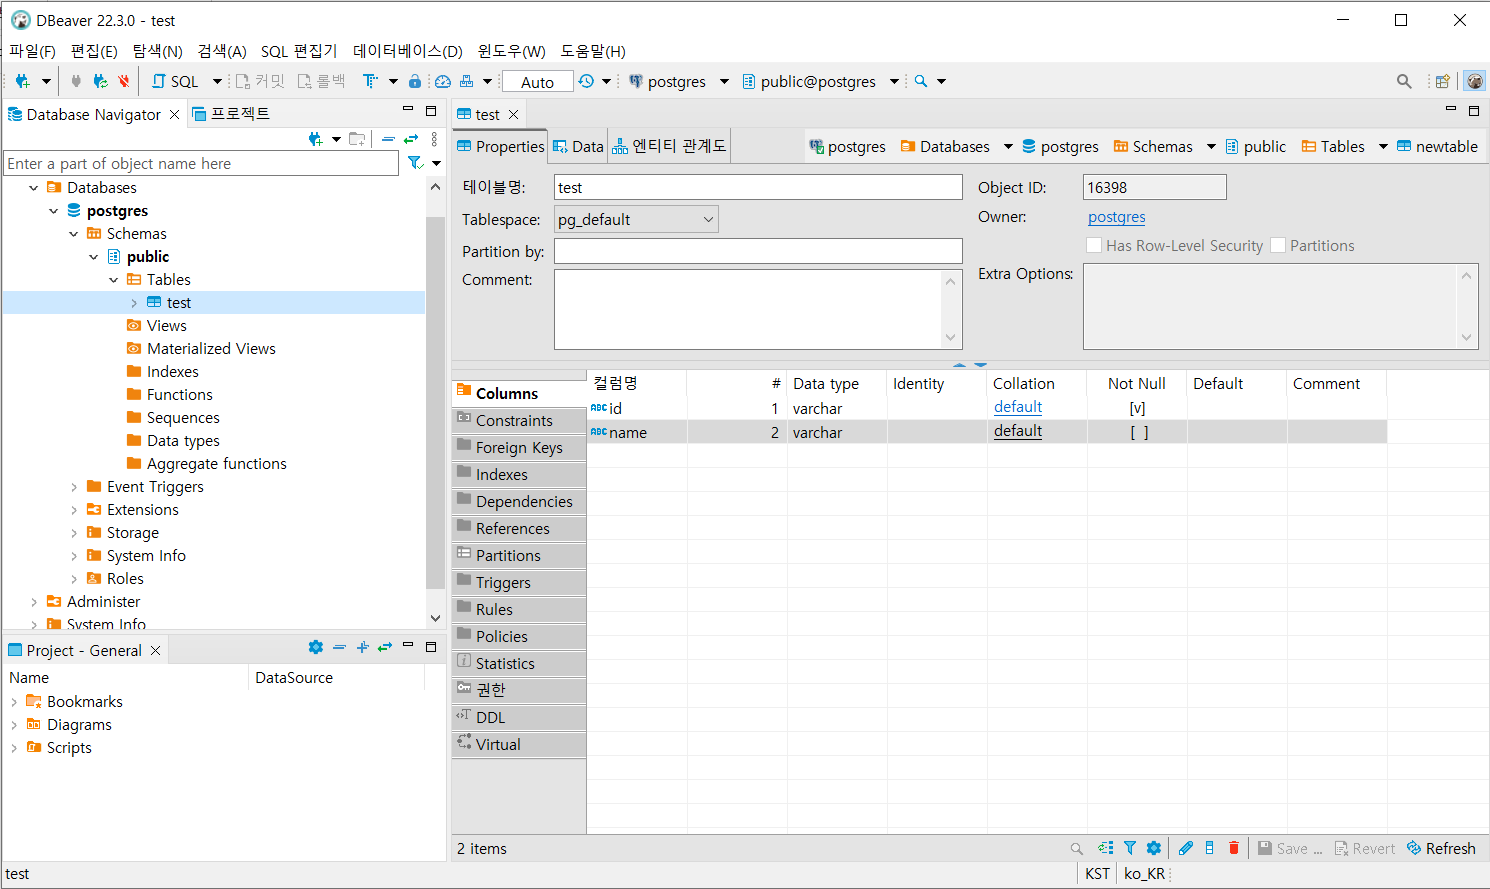
Task: Collapse the Schemas tree node
Action: coord(74,234)
